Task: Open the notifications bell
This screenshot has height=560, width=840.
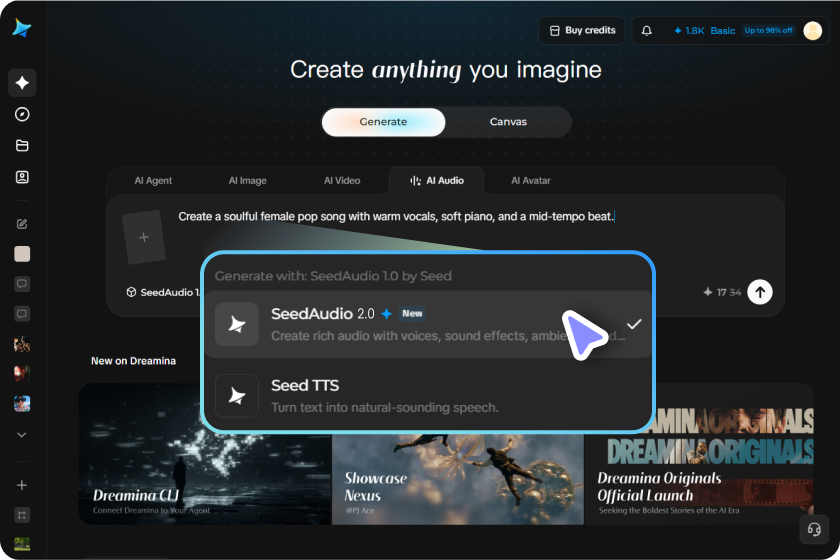Action: (647, 31)
